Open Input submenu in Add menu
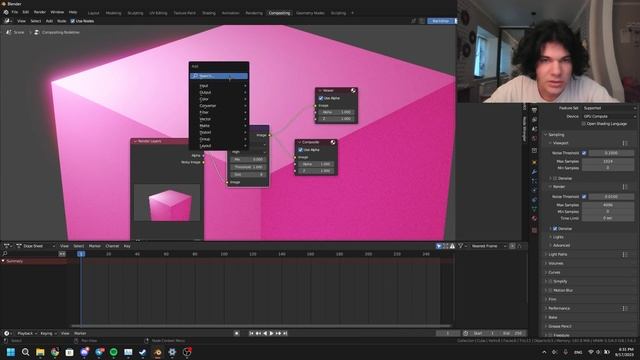The width and height of the screenshot is (640, 360). pyautogui.click(x=219, y=86)
